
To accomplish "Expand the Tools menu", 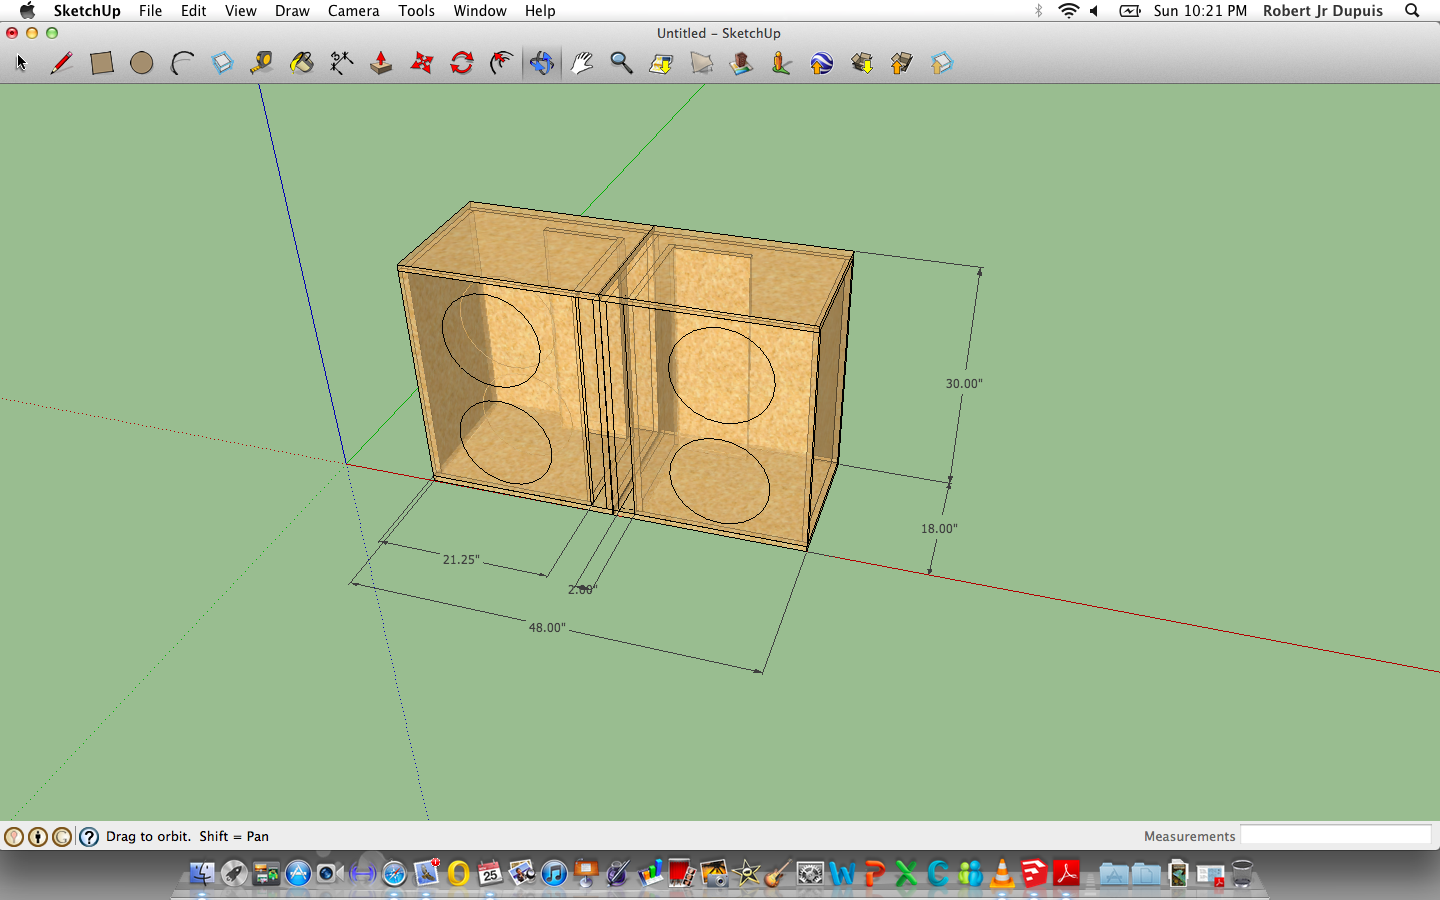I will [416, 11].
